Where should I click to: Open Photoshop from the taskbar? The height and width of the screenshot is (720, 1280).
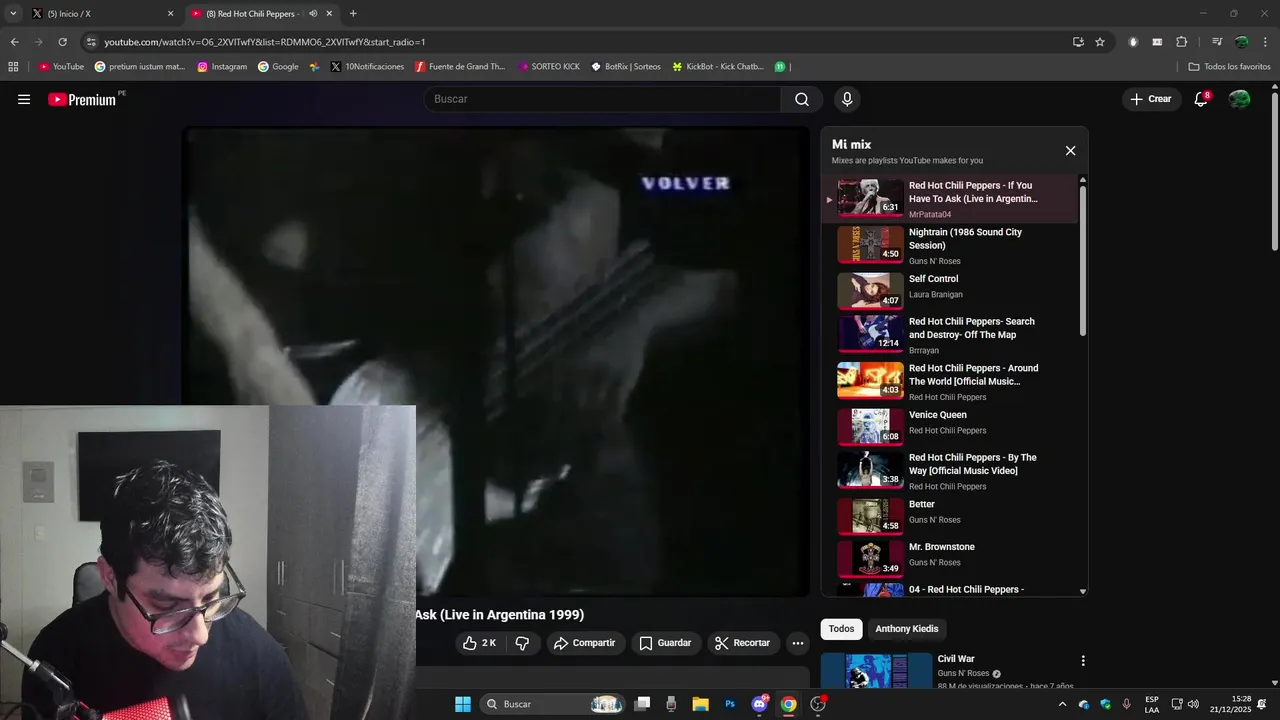(730, 704)
